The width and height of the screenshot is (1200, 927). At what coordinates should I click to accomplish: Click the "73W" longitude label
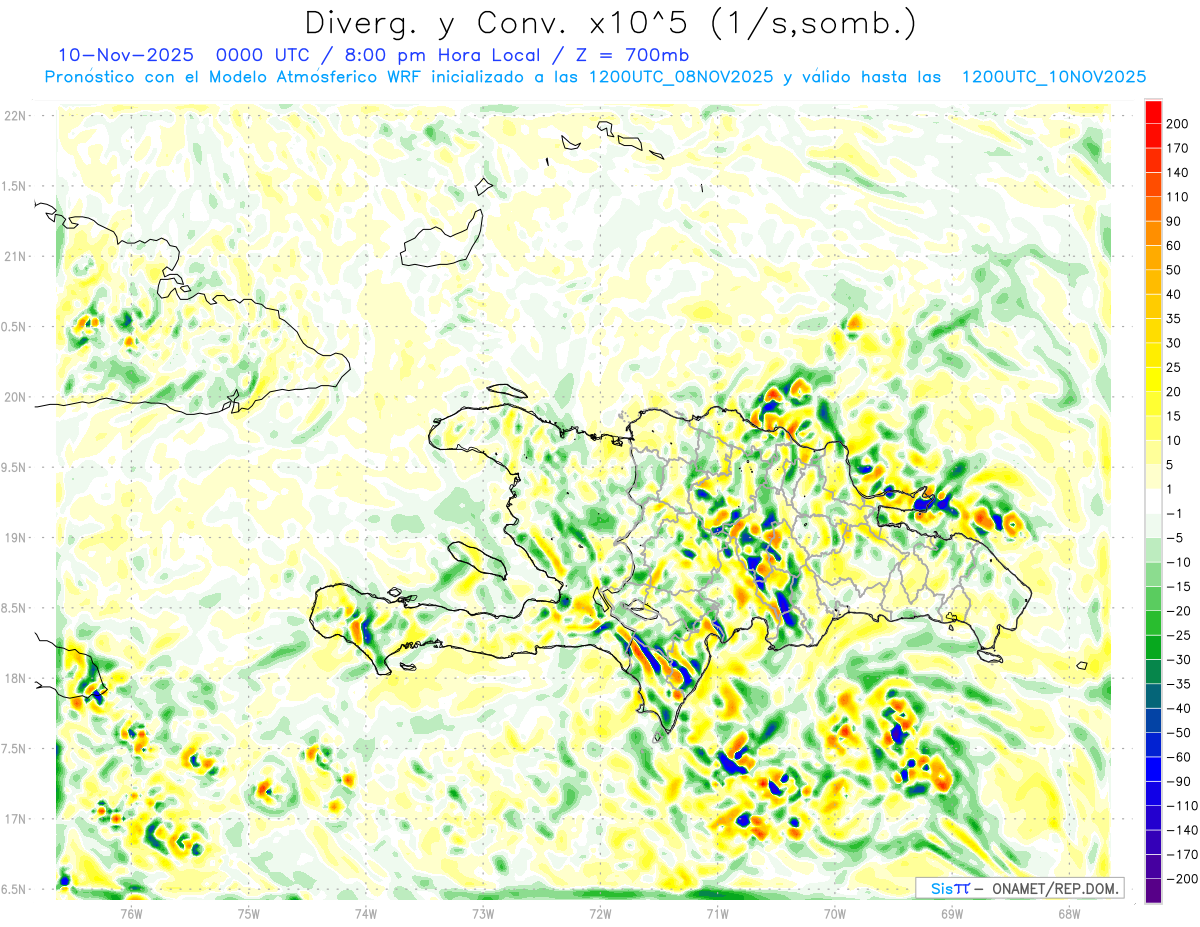(483, 913)
